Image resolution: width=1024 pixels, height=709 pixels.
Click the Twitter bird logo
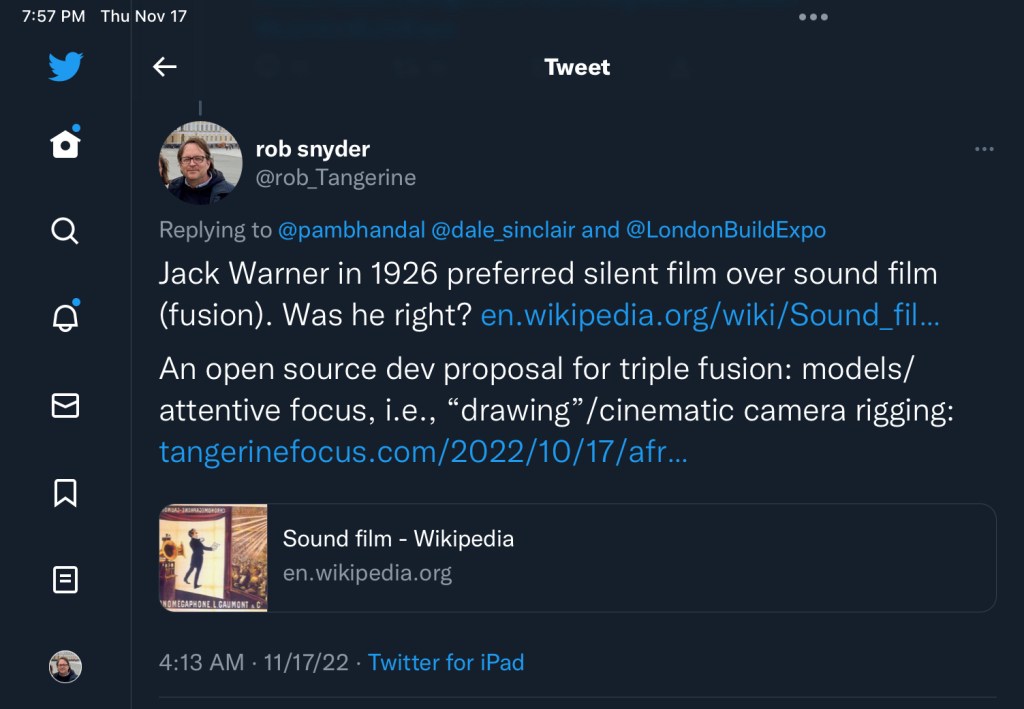click(65, 67)
